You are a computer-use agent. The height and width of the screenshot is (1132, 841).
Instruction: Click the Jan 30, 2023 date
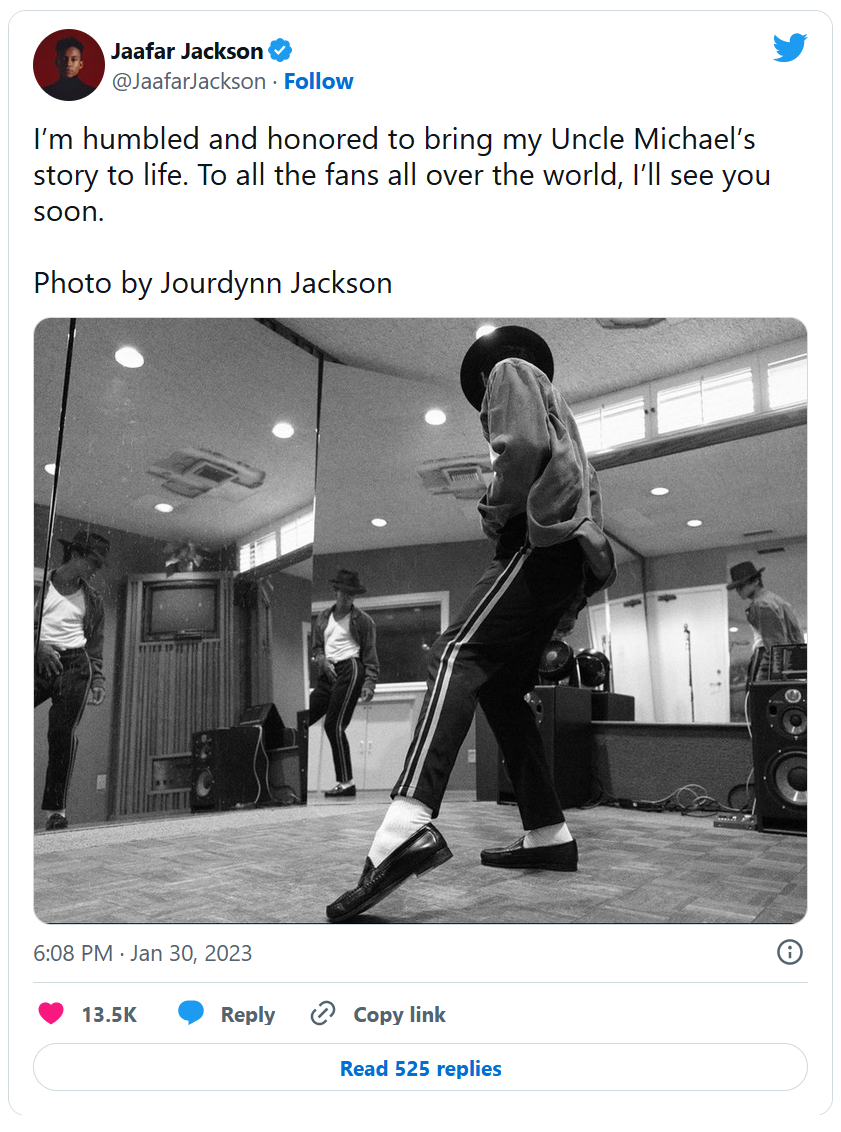(x=191, y=953)
